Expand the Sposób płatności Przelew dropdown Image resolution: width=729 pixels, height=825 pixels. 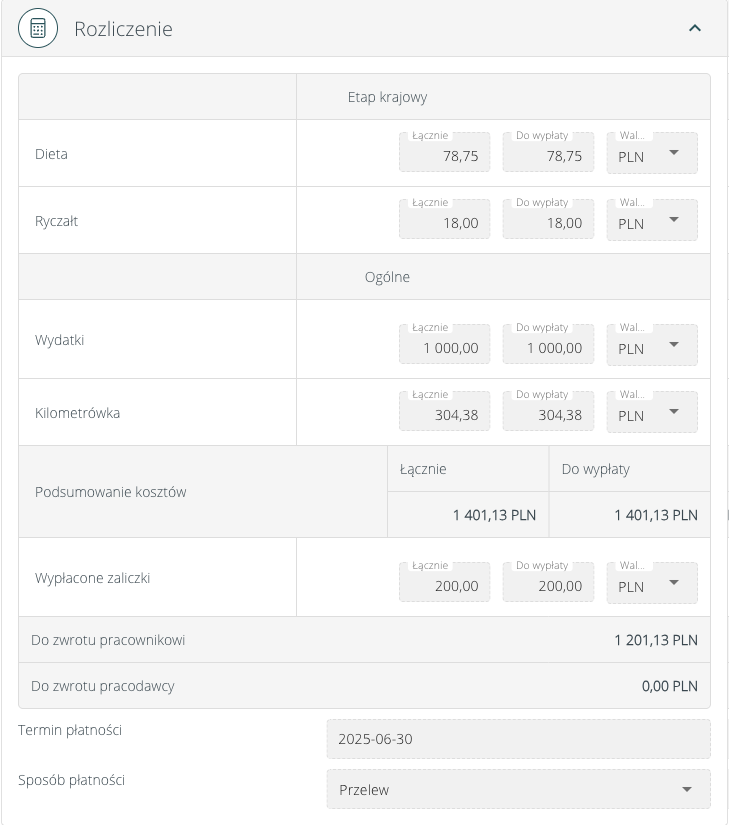click(518, 789)
